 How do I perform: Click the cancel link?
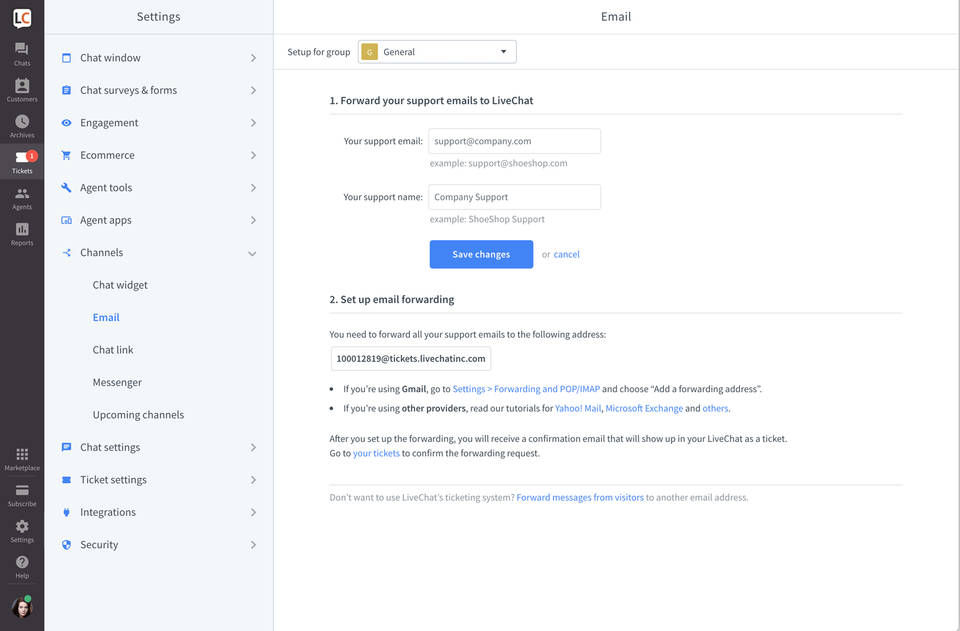566,255
